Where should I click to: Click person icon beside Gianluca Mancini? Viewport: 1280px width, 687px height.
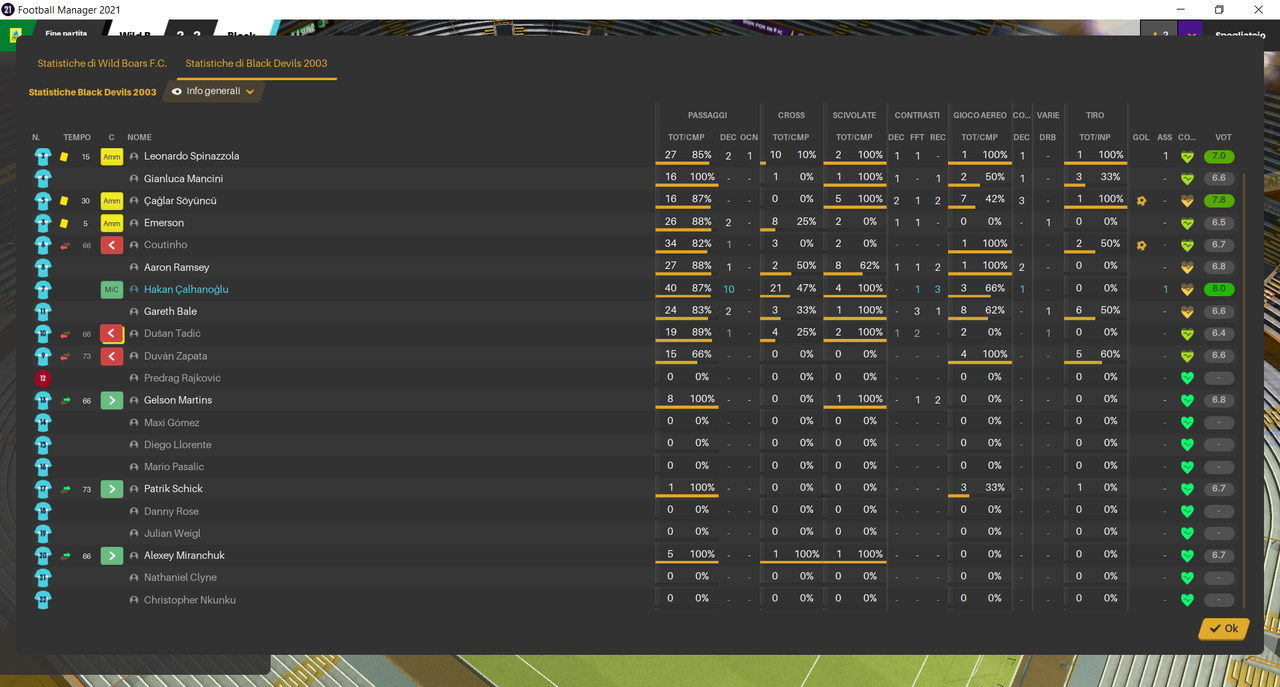point(134,179)
